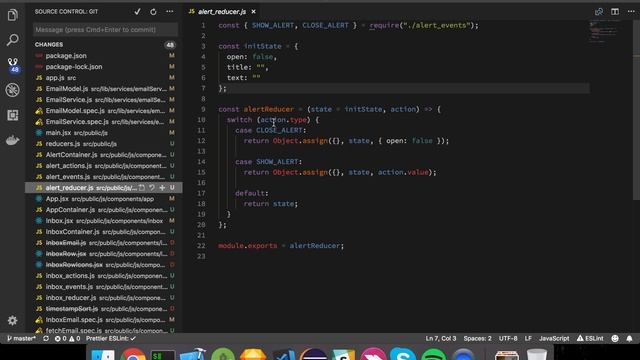
Task: Open the Debug view in activity bar
Action: pos(13,90)
